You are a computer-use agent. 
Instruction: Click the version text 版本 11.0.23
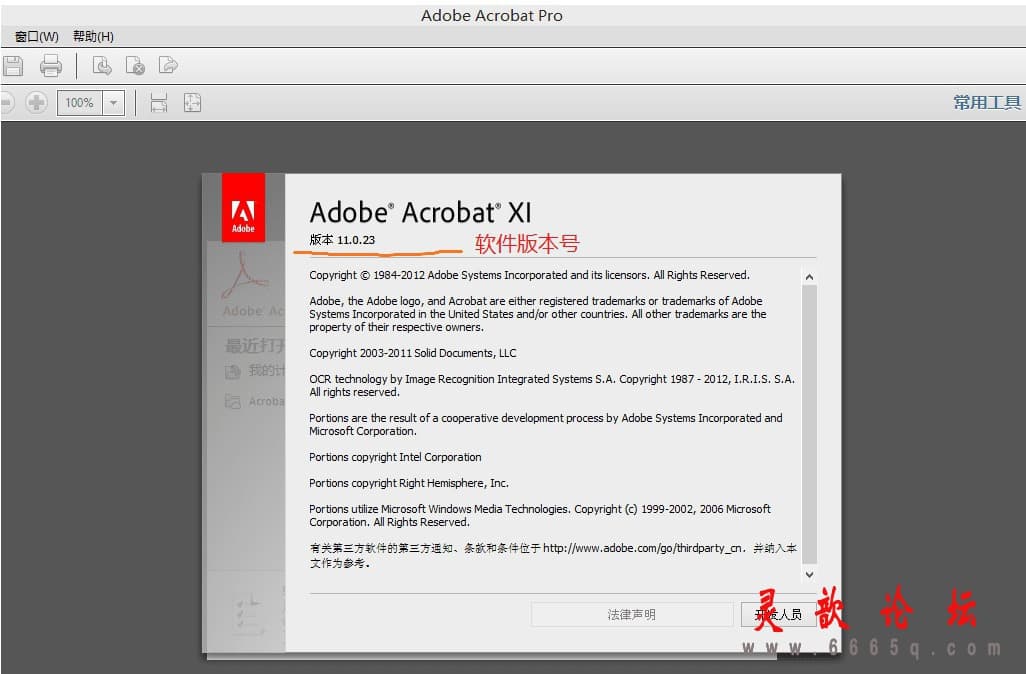coord(342,240)
